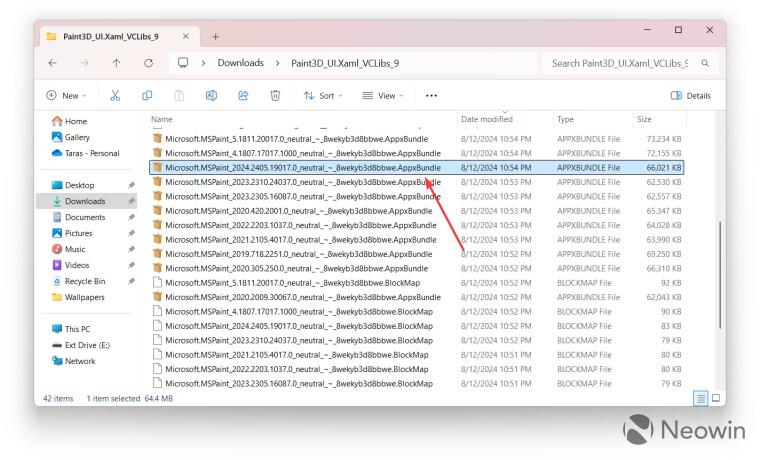Click the vertical scrollbar of file list
The height and width of the screenshot is (460, 760).
(x=720, y=275)
